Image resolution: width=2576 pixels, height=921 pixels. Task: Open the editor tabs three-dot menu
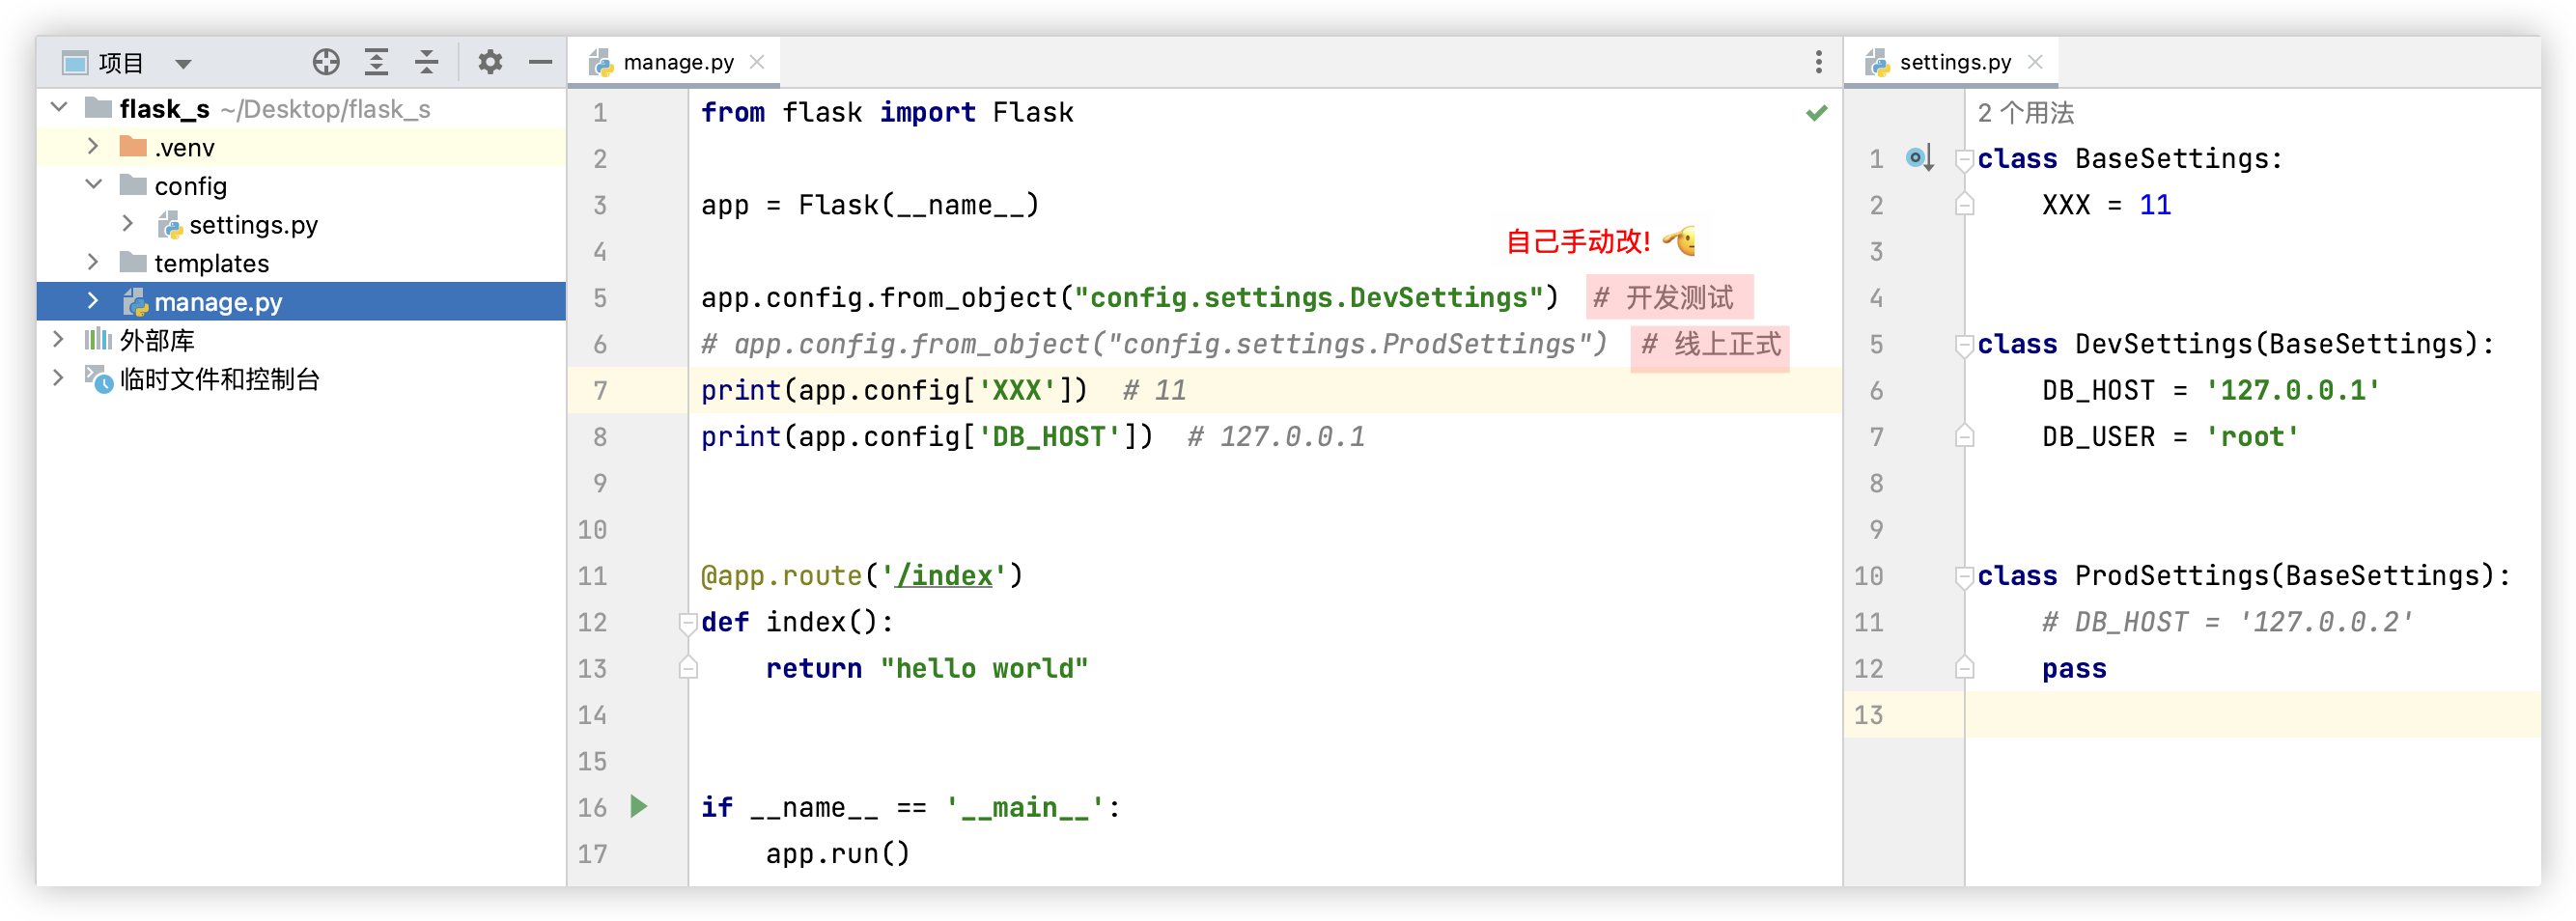pyautogui.click(x=1818, y=62)
